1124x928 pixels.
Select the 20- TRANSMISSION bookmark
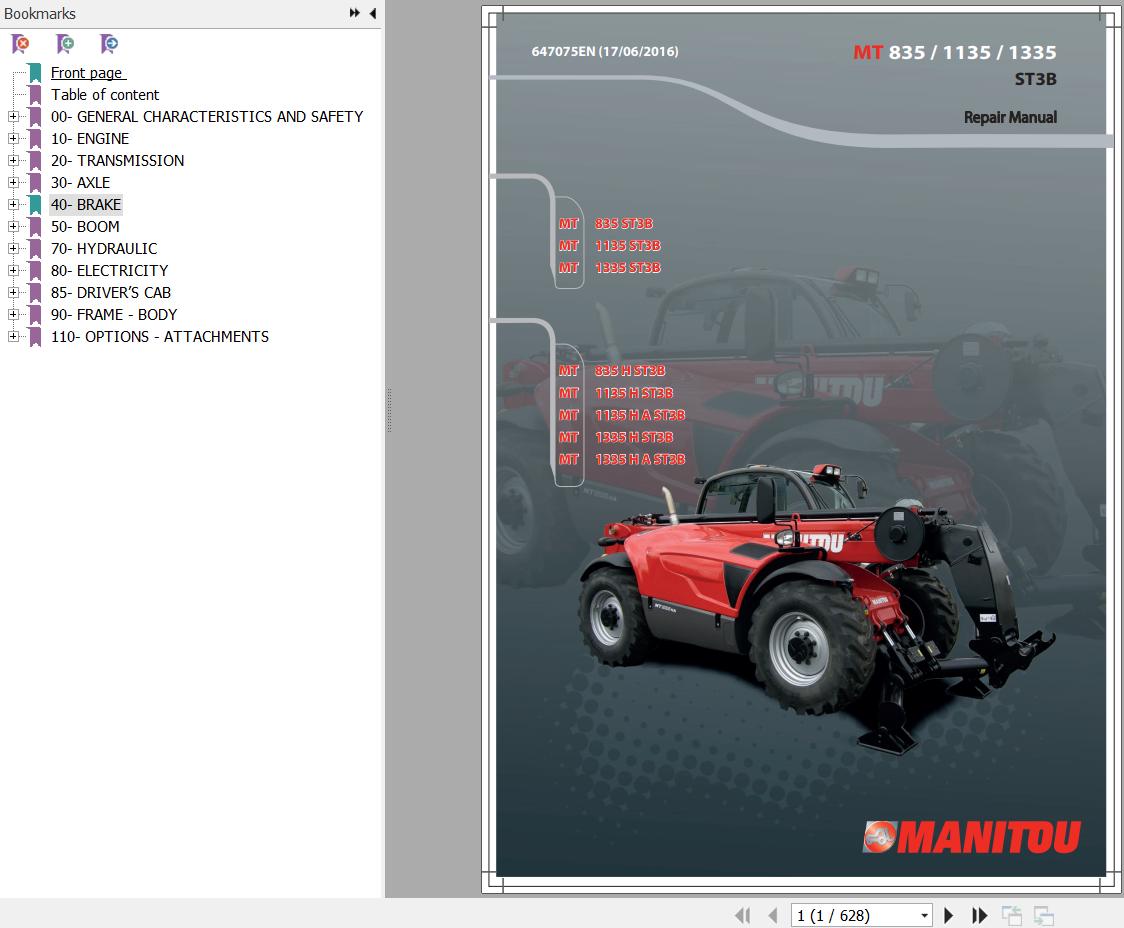click(117, 161)
